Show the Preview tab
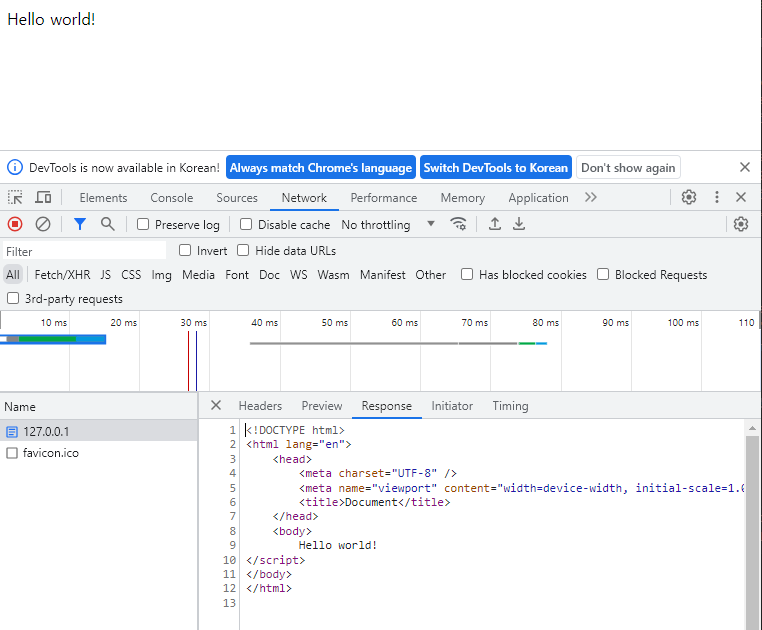 322,406
